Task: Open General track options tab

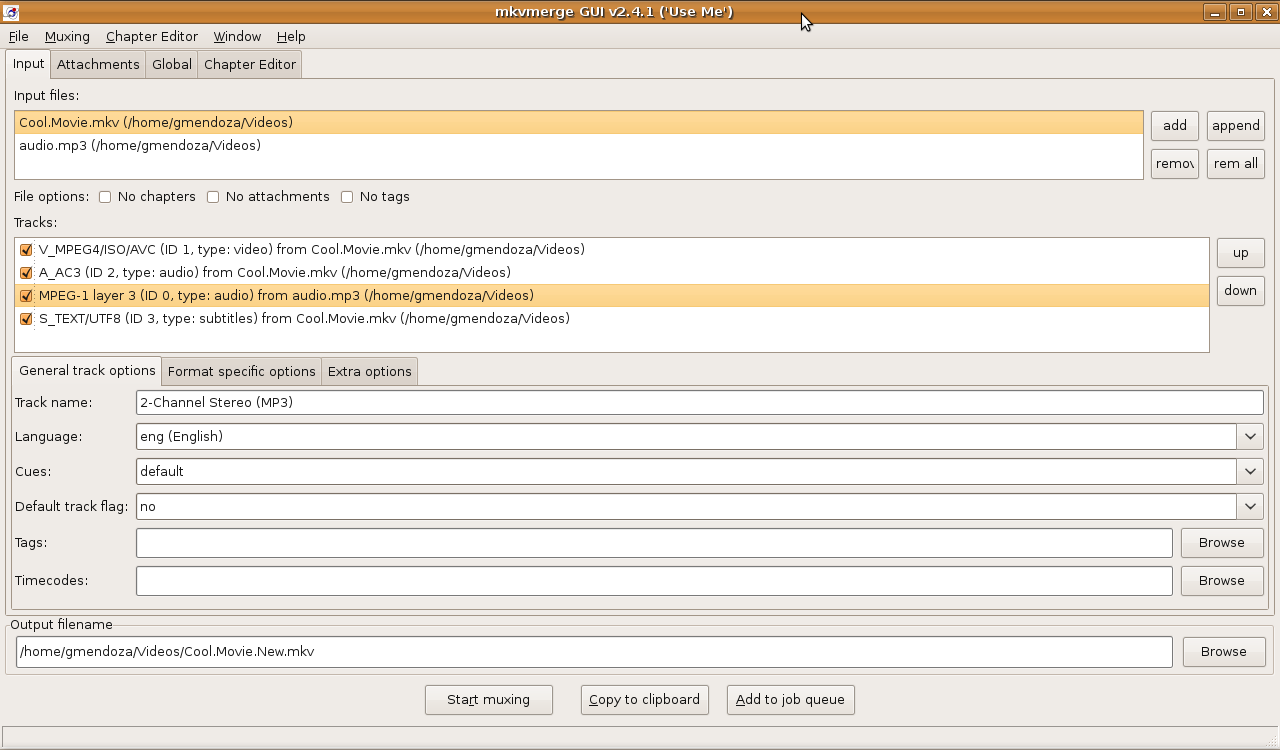Action: [x=87, y=370]
